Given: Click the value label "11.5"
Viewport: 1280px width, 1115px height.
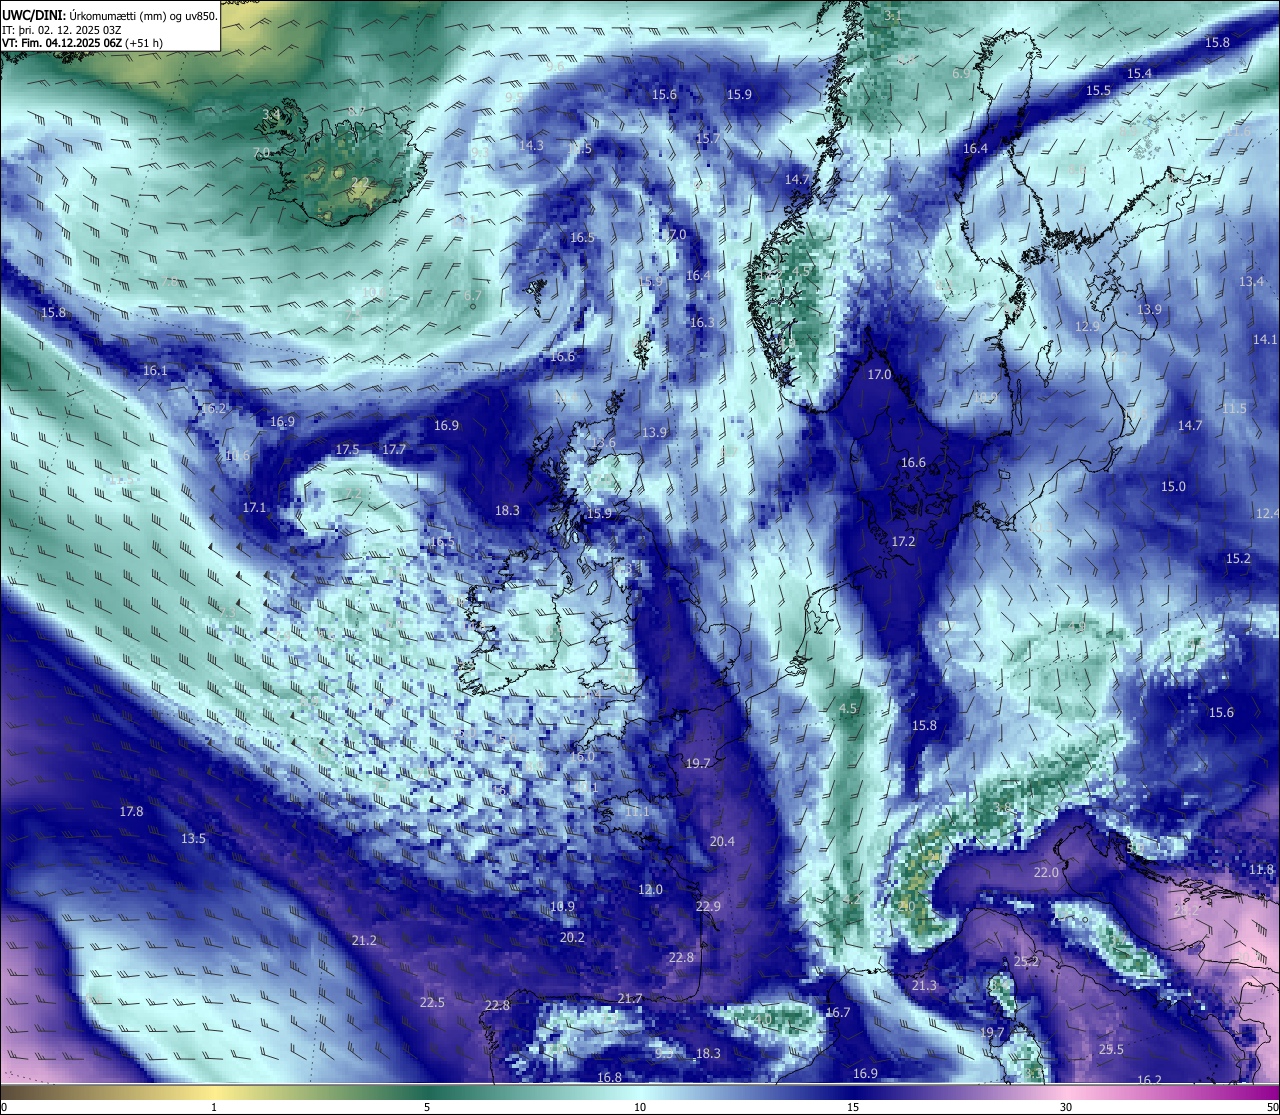Looking at the screenshot, I should click(x=1234, y=409).
